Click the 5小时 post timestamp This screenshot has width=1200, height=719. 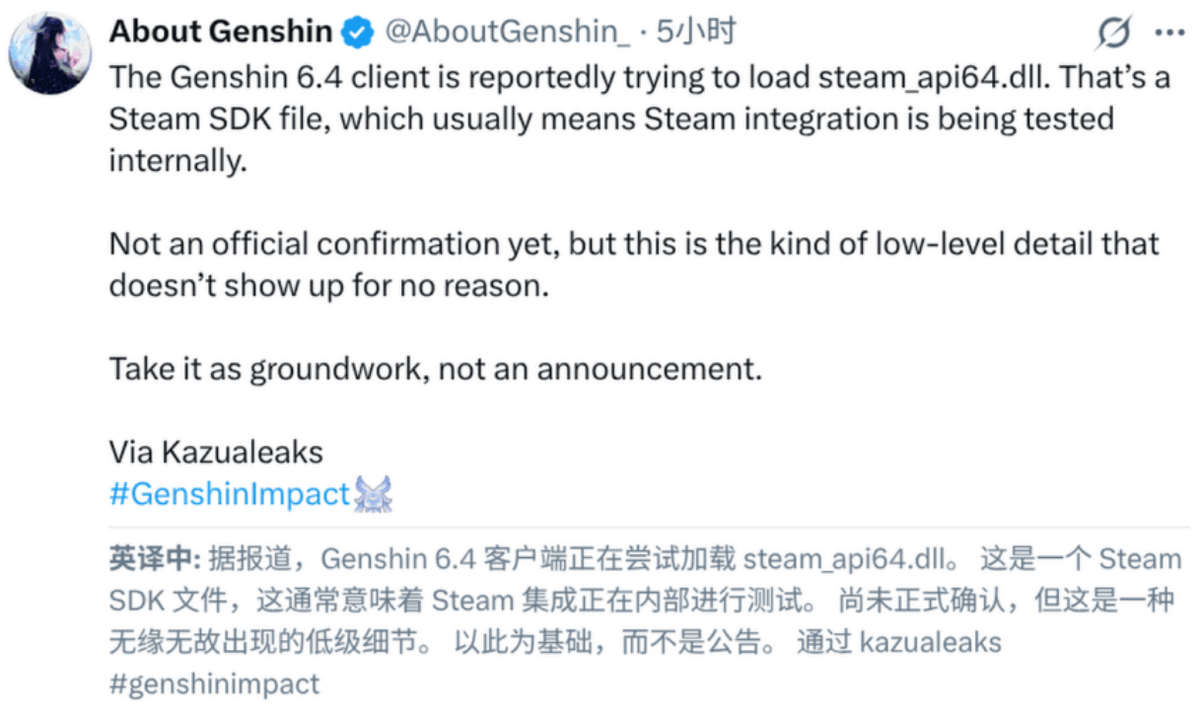coord(696,32)
